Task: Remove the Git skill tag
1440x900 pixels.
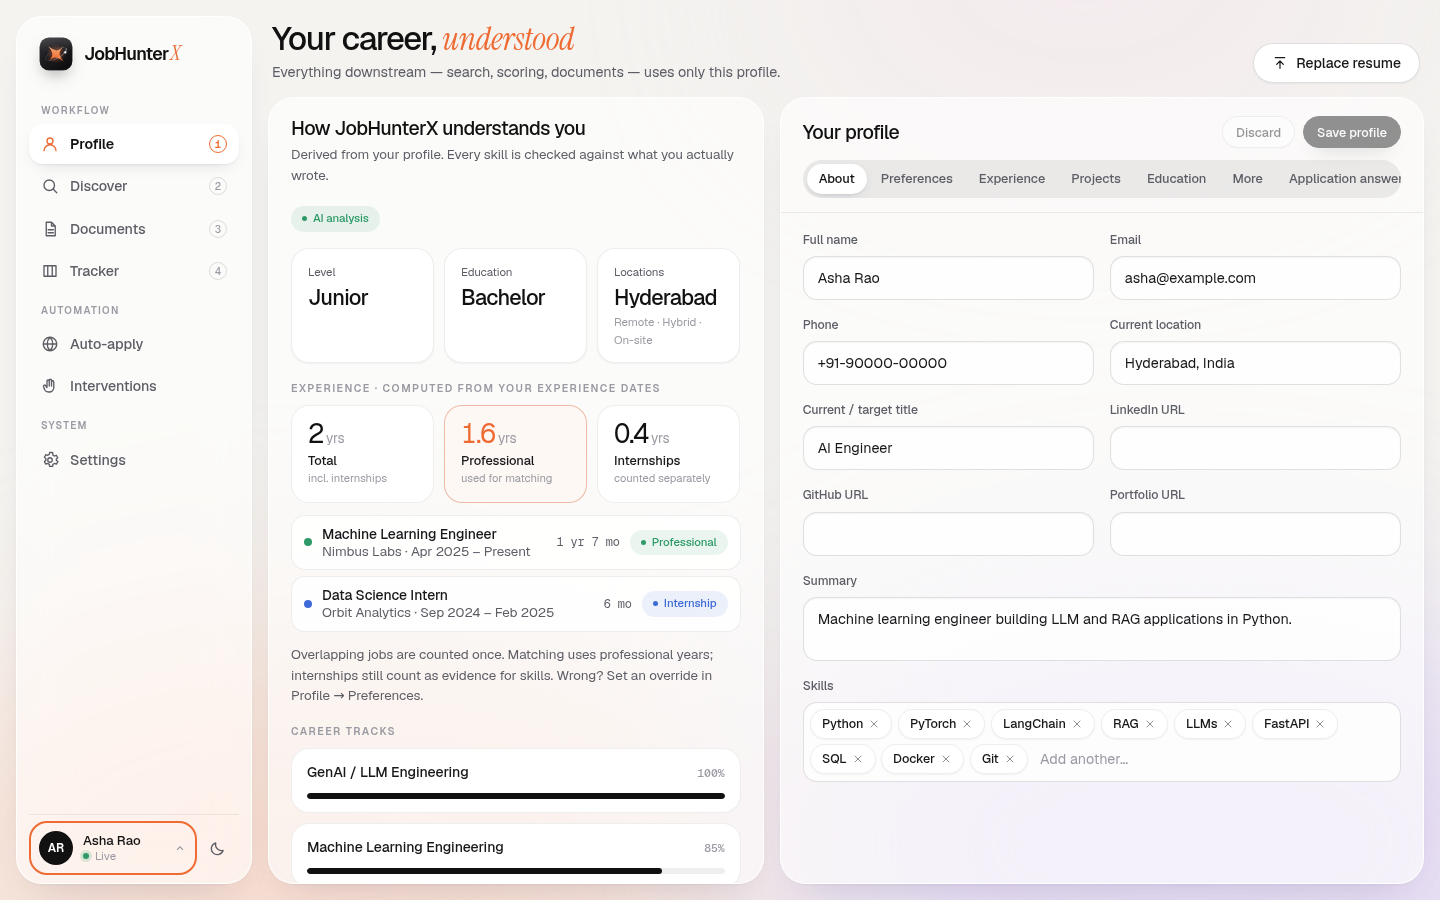Action: [1010, 759]
